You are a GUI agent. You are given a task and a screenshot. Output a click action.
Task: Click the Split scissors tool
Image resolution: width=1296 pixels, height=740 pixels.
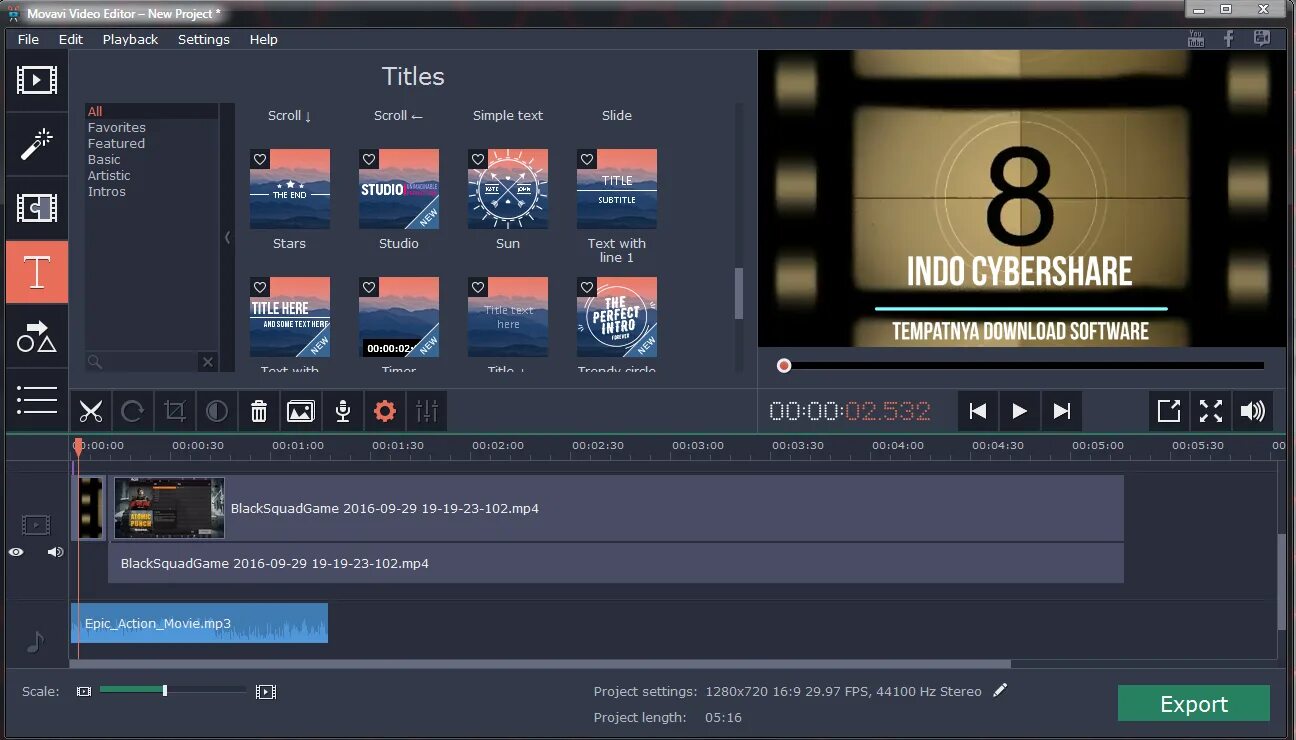91,411
